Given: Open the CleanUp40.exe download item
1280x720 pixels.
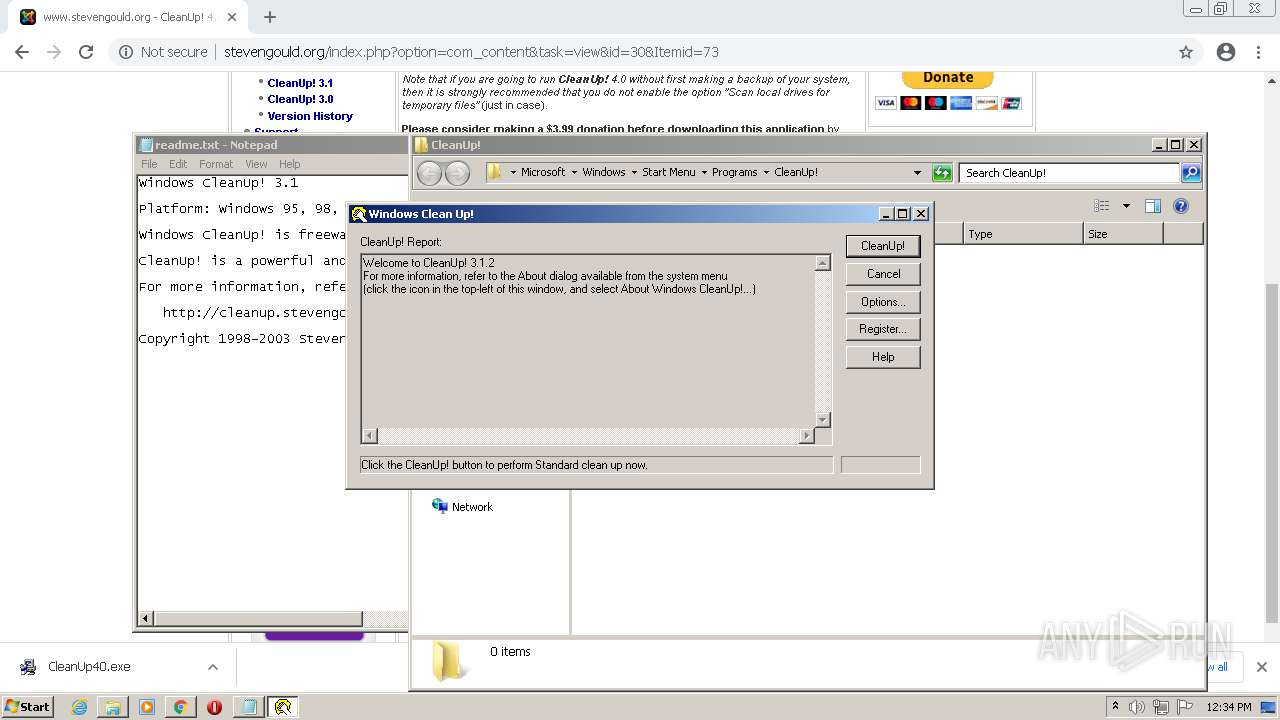Looking at the screenshot, I should point(89,667).
